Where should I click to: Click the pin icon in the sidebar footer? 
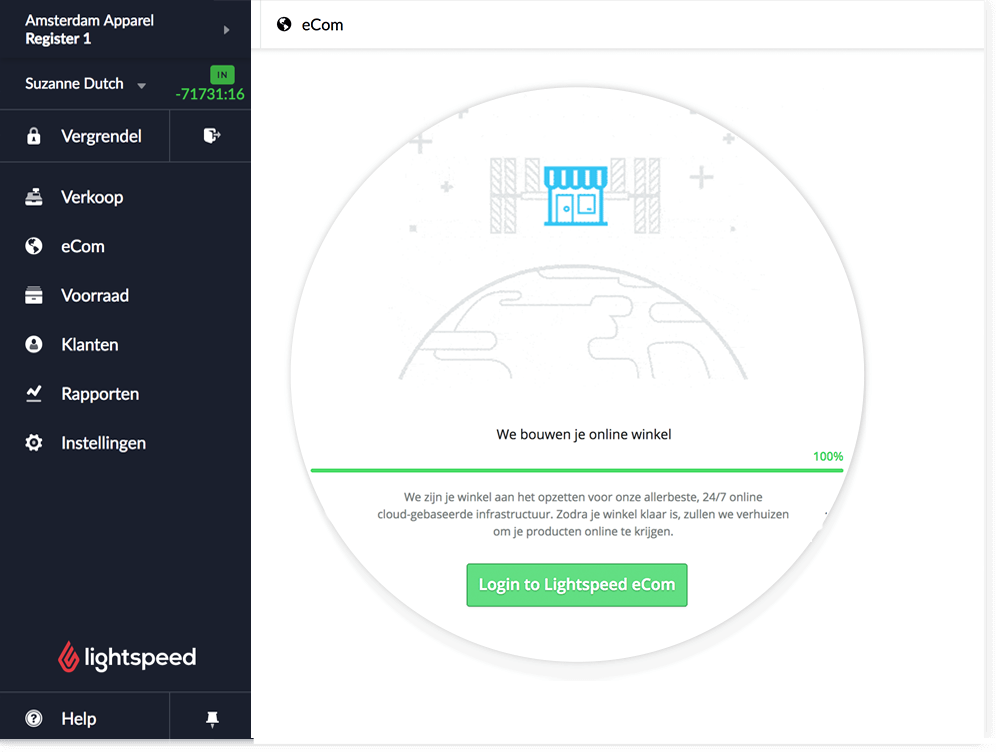(x=212, y=718)
